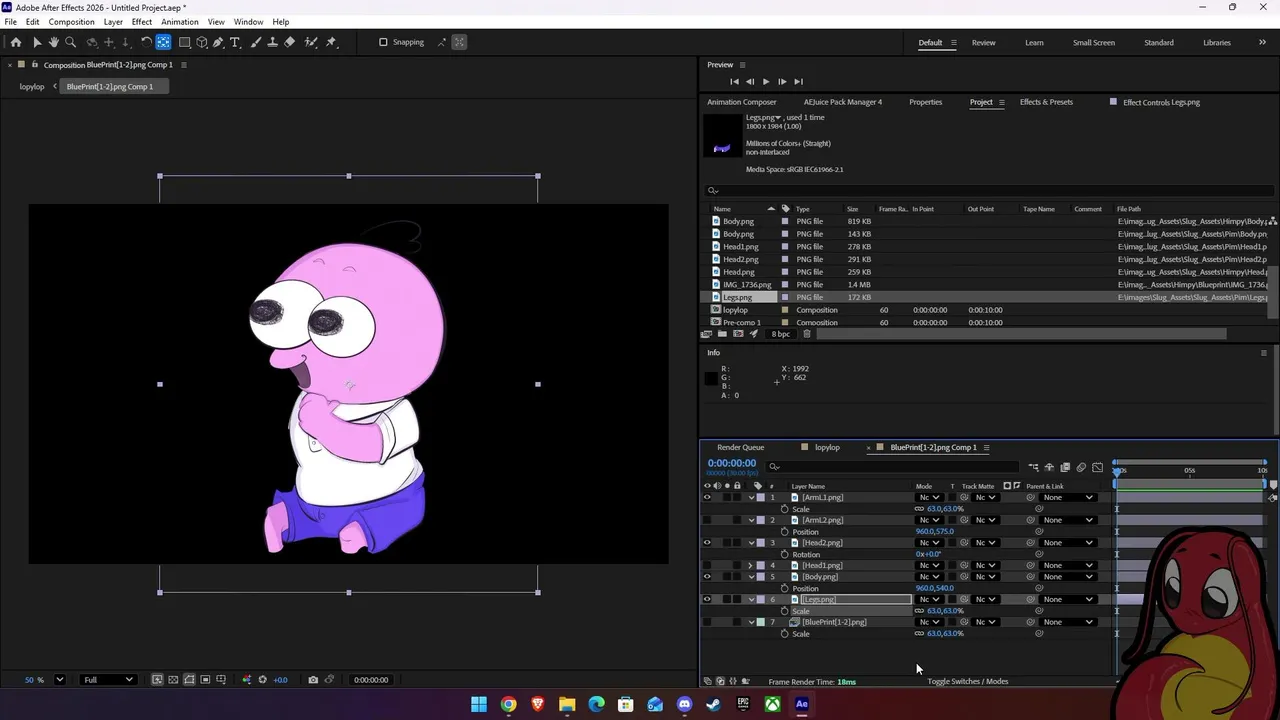Switch to the Small Screen workspace

click(x=1094, y=42)
